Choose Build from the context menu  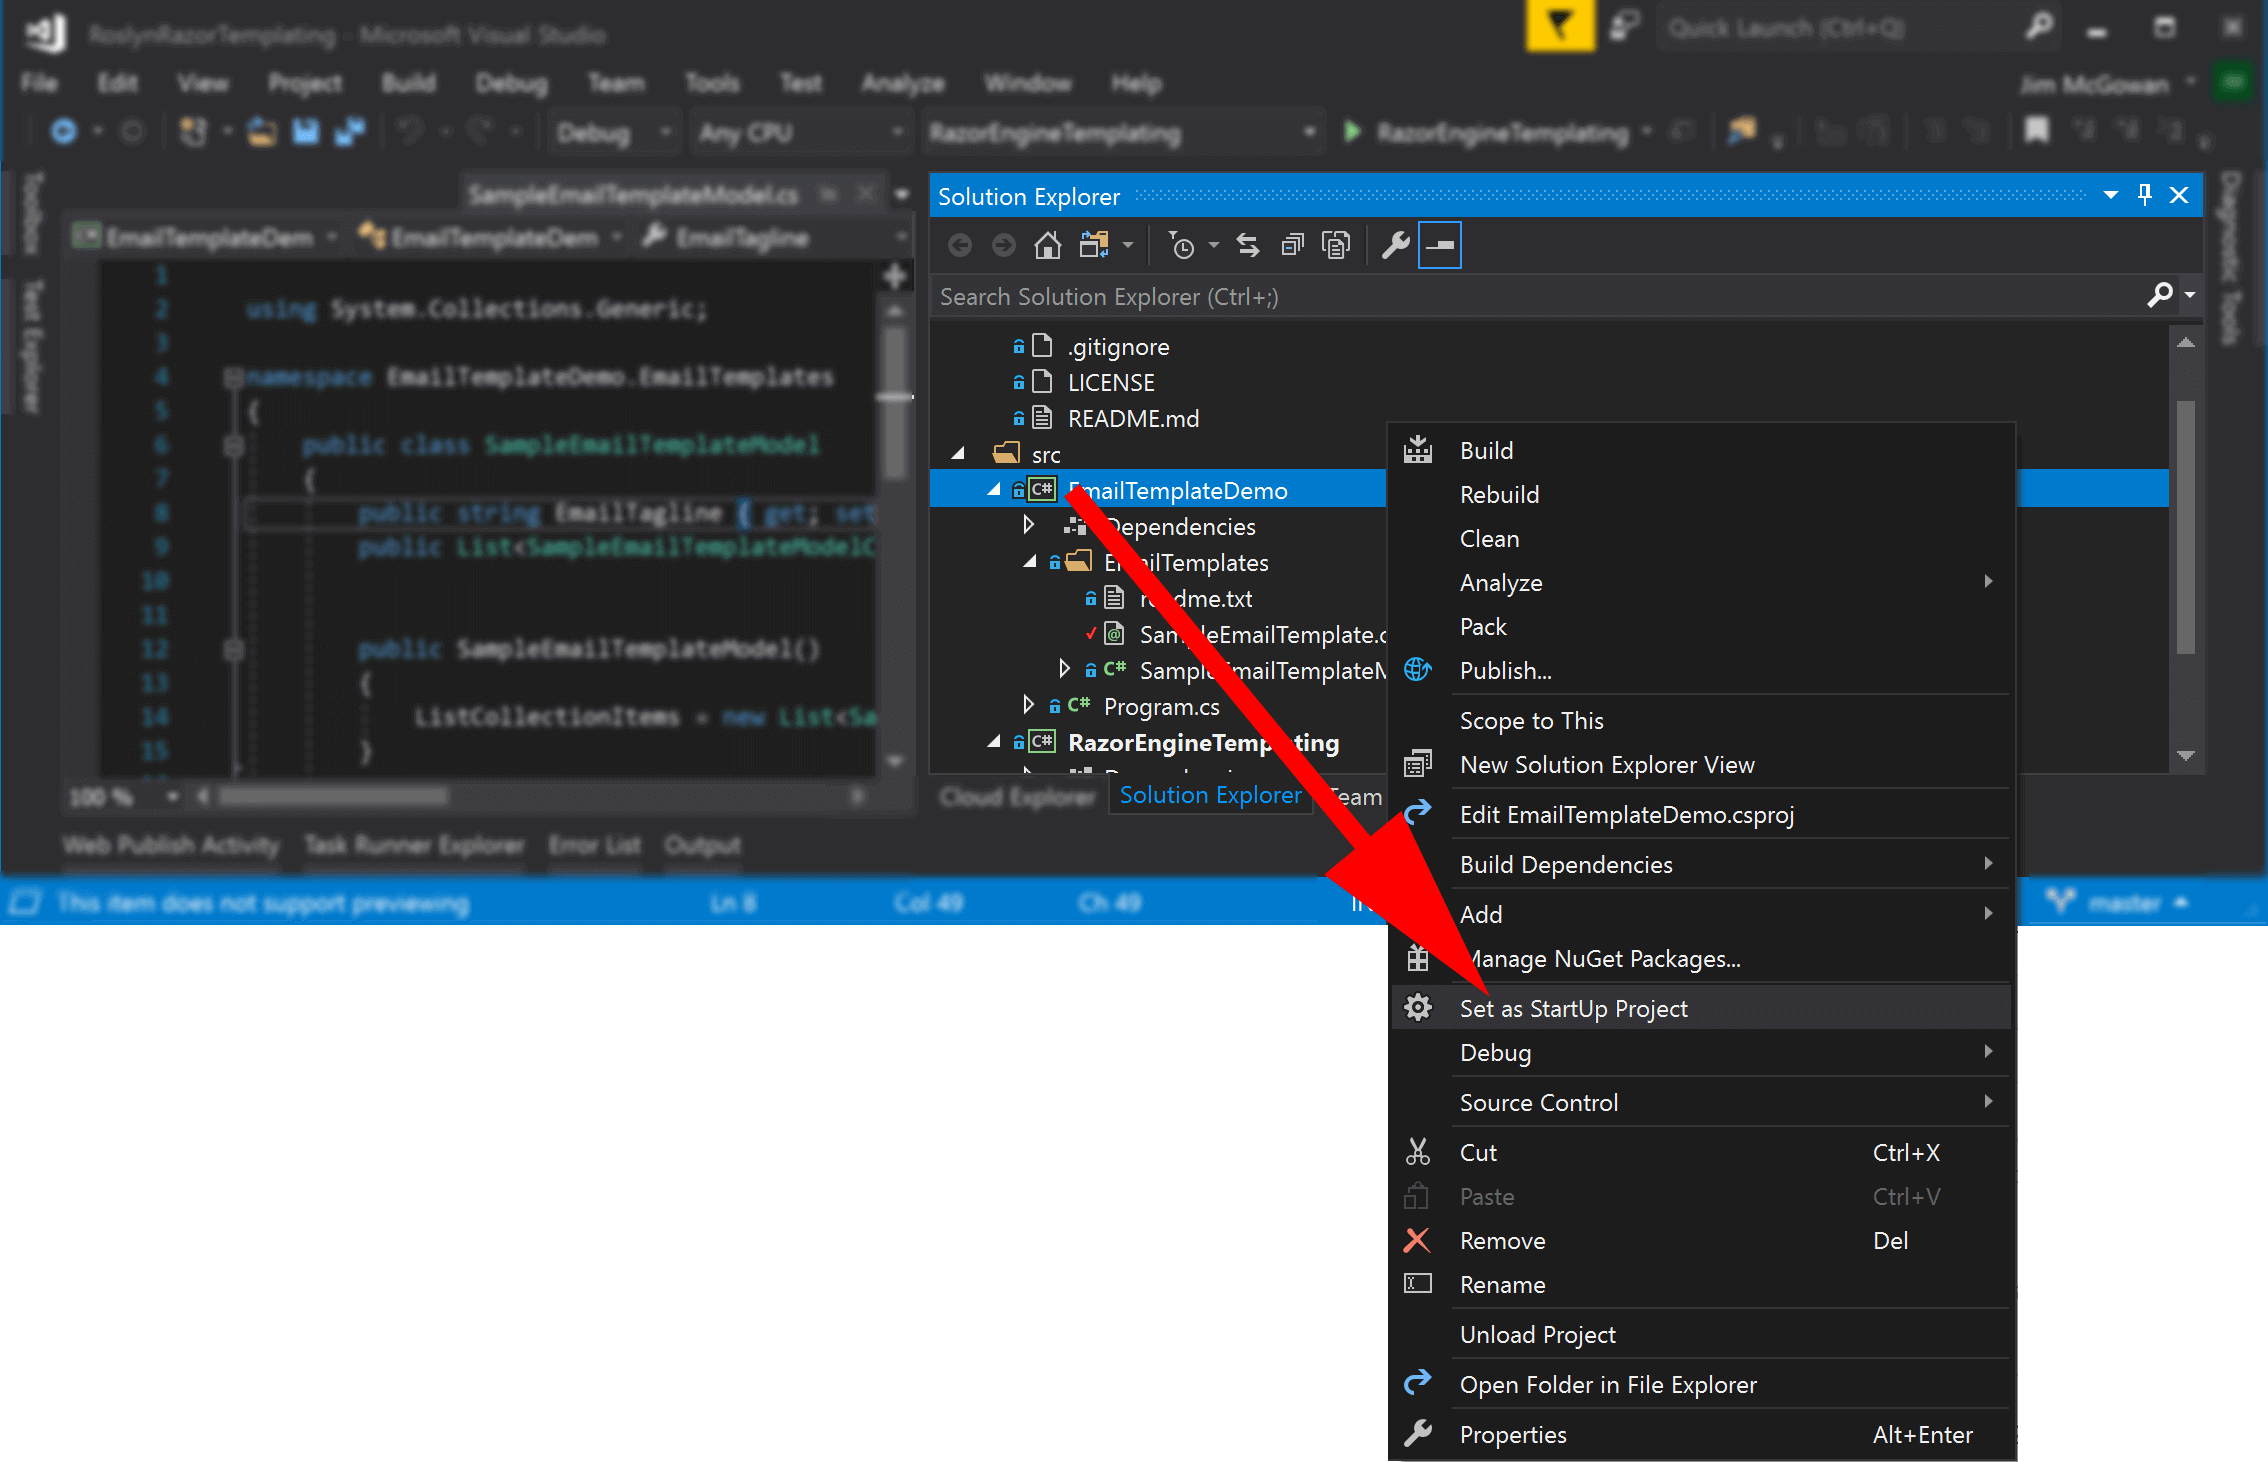coord(1701,451)
